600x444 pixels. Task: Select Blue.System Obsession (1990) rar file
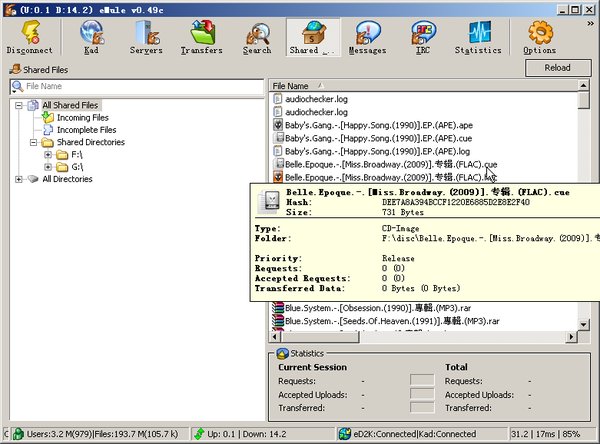pyautogui.click(x=378, y=308)
